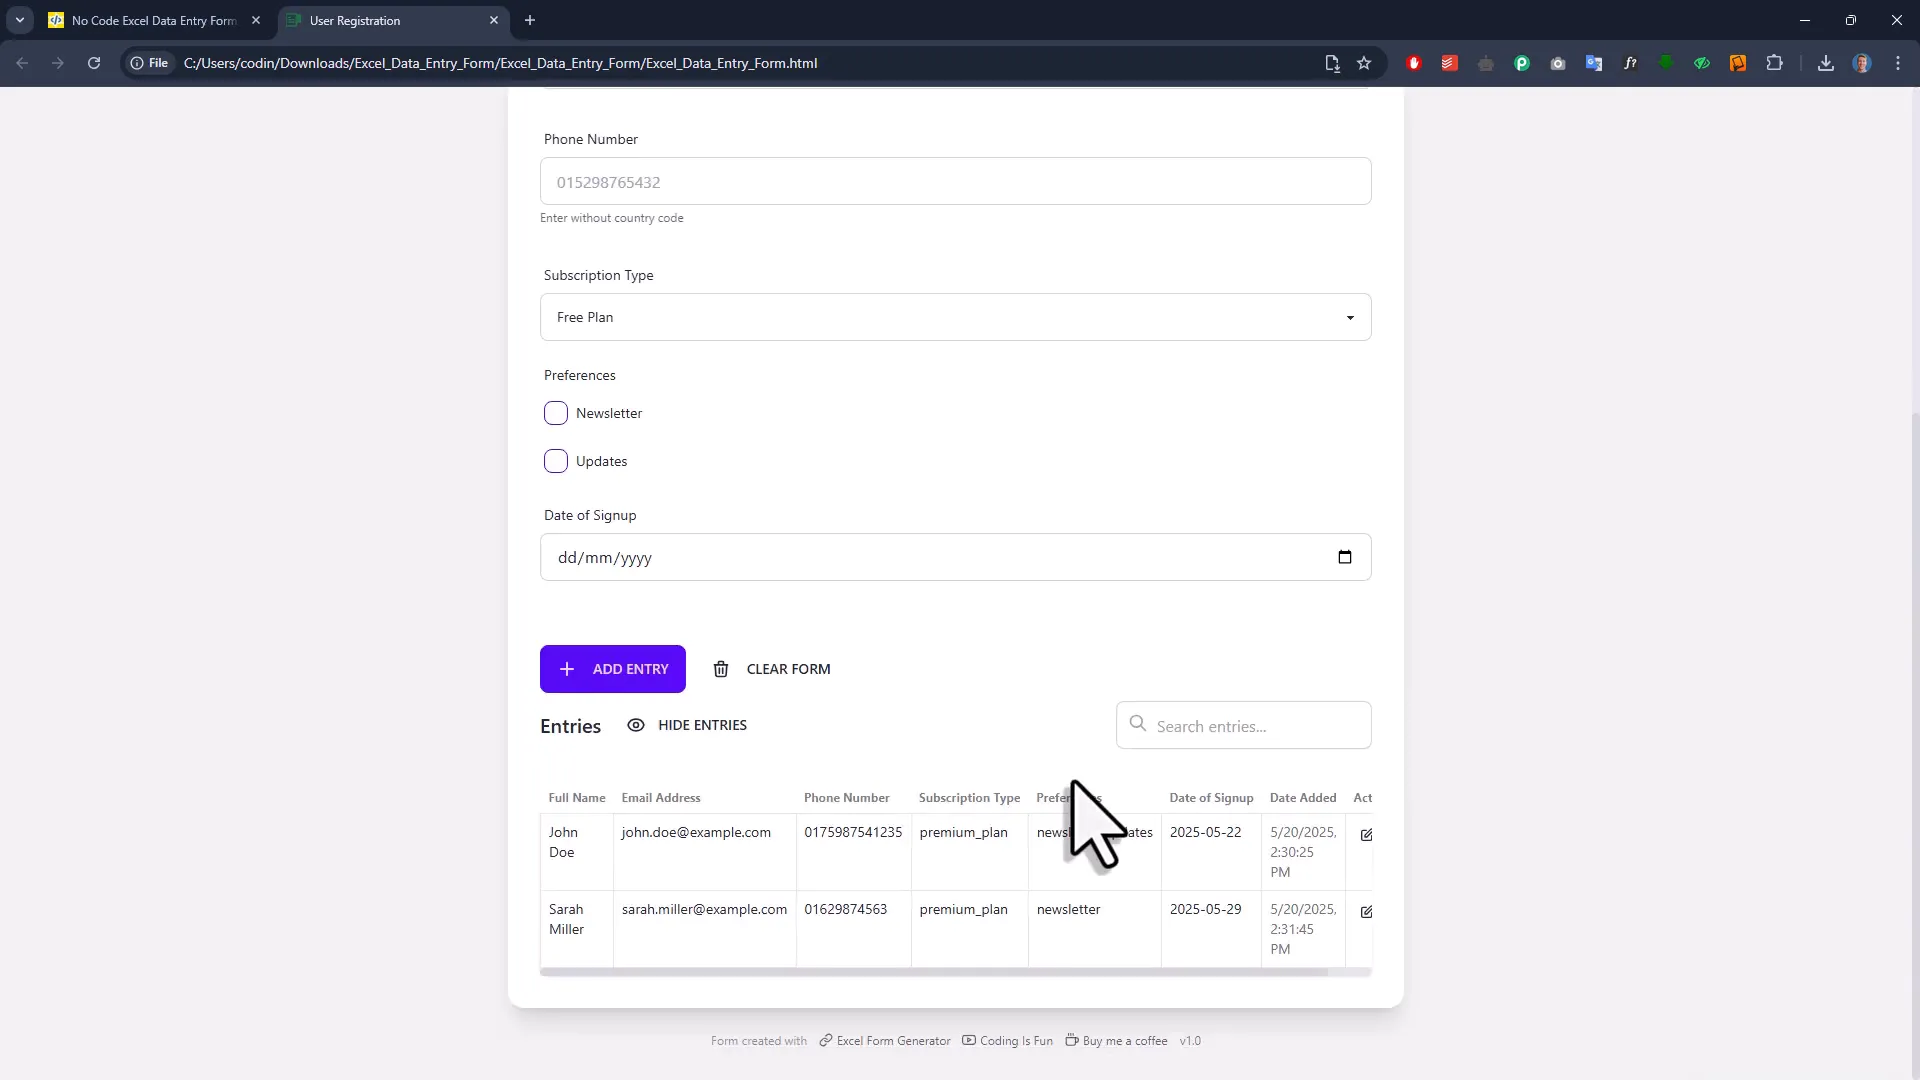Open the Subscription Type dropdown

[954, 317]
